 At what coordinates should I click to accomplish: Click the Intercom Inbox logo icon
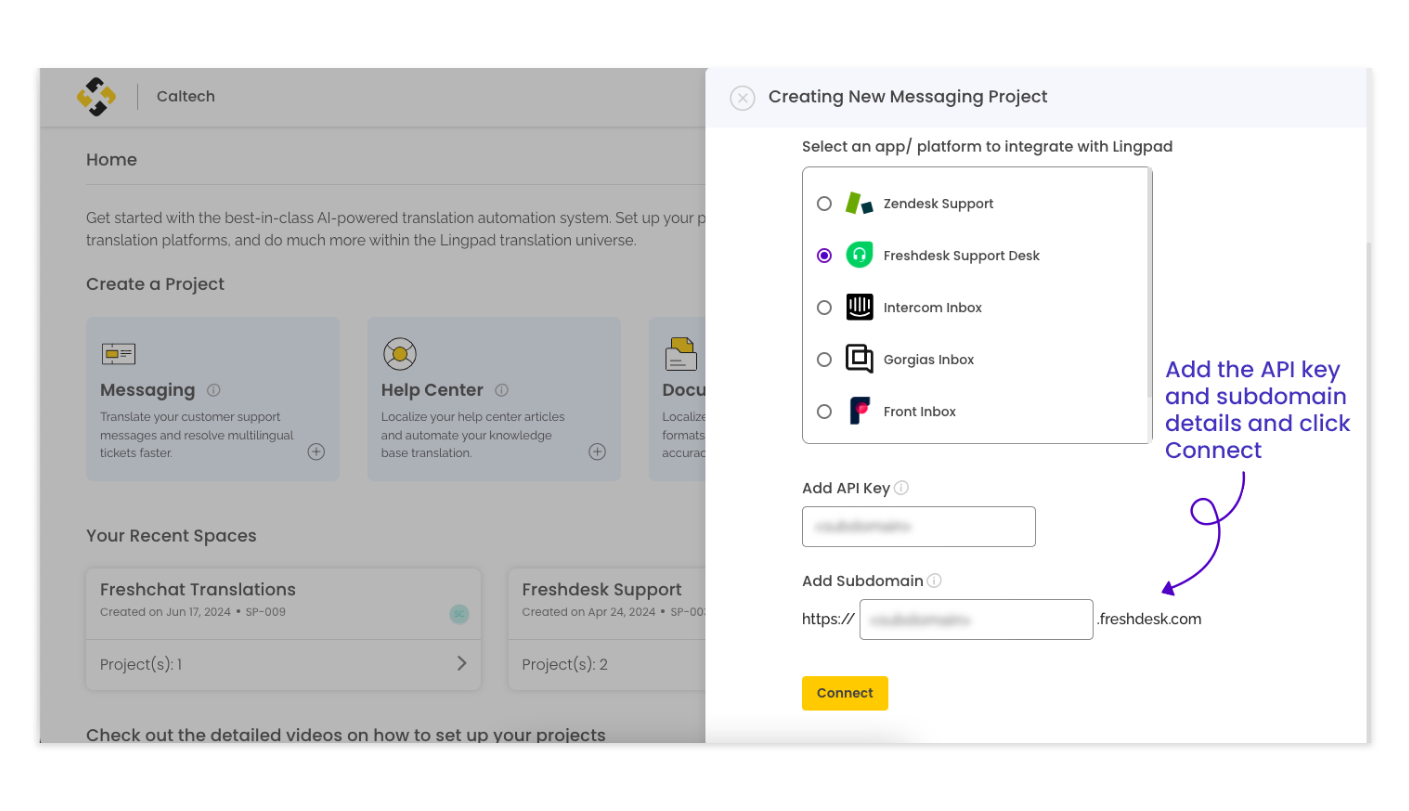[x=859, y=308]
